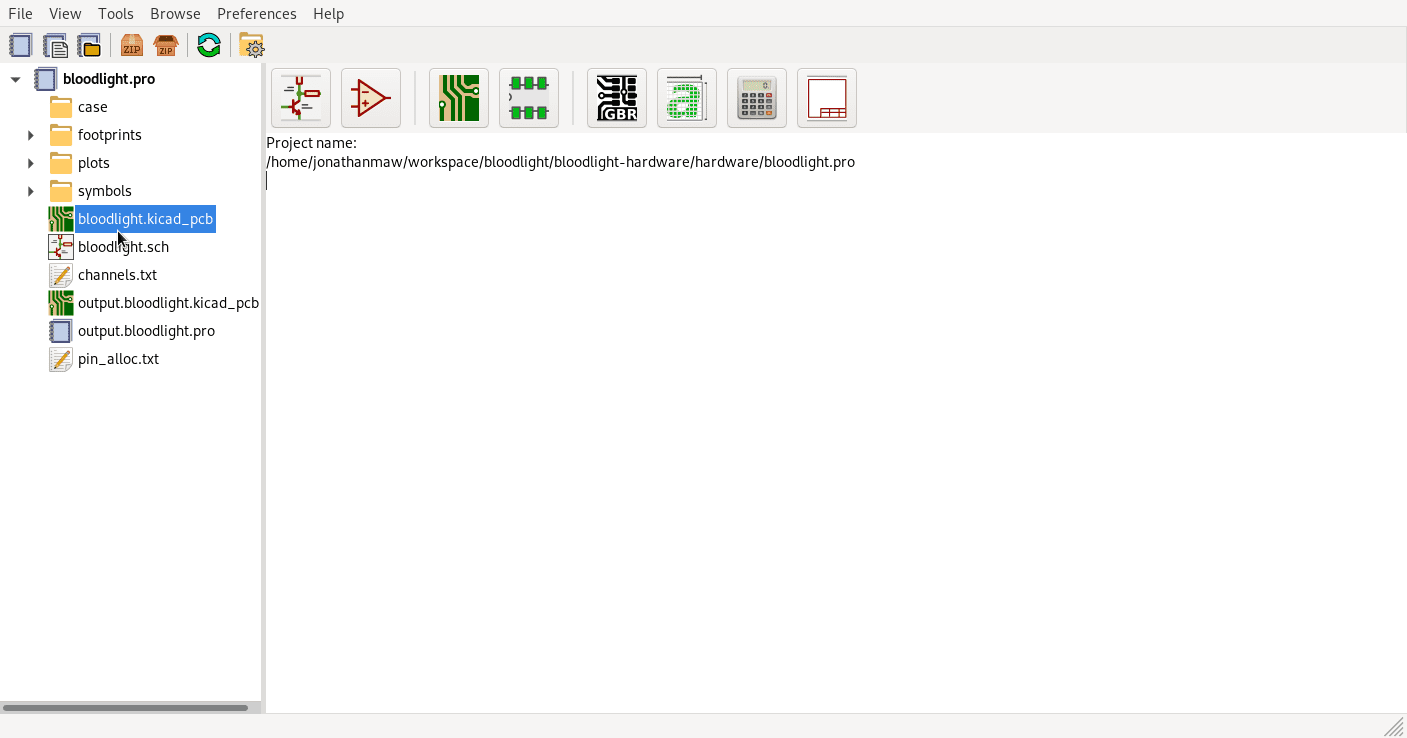Click the bloodlight.sch schematic icon
Viewport: 1407px width, 738px height.
tap(61, 247)
